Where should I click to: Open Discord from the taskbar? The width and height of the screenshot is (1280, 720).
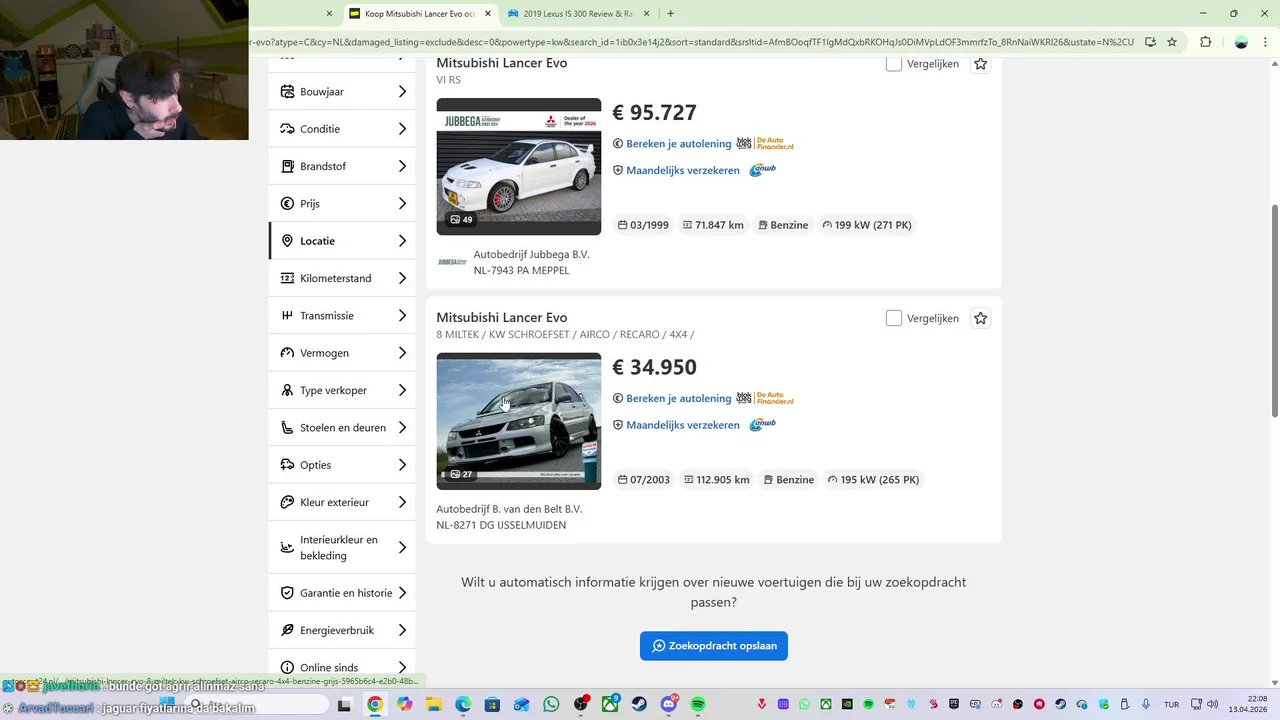pyautogui.click(x=669, y=705)
